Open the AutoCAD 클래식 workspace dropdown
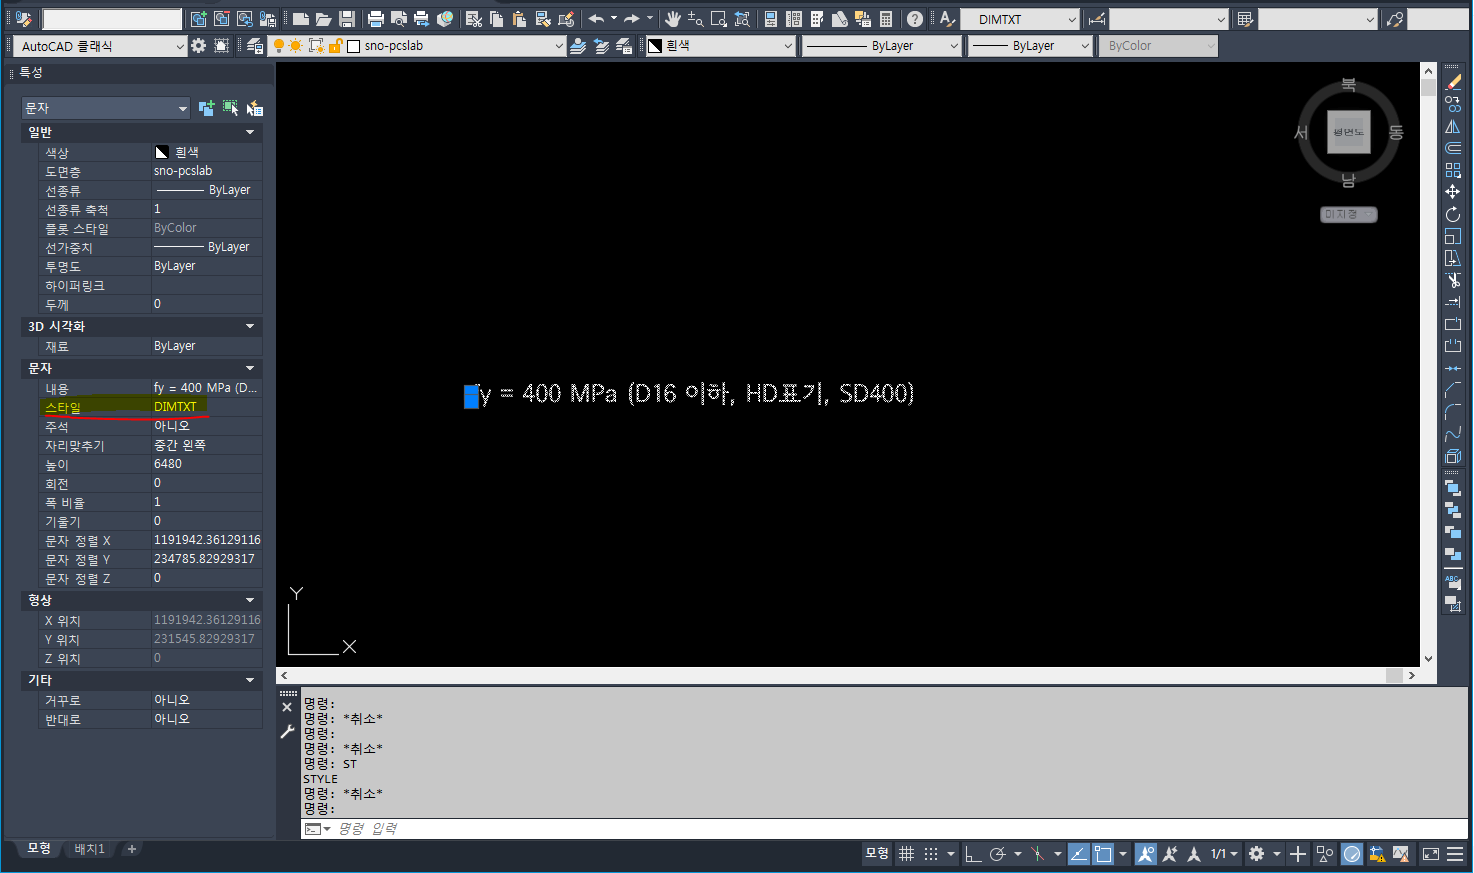 (100, 46)
